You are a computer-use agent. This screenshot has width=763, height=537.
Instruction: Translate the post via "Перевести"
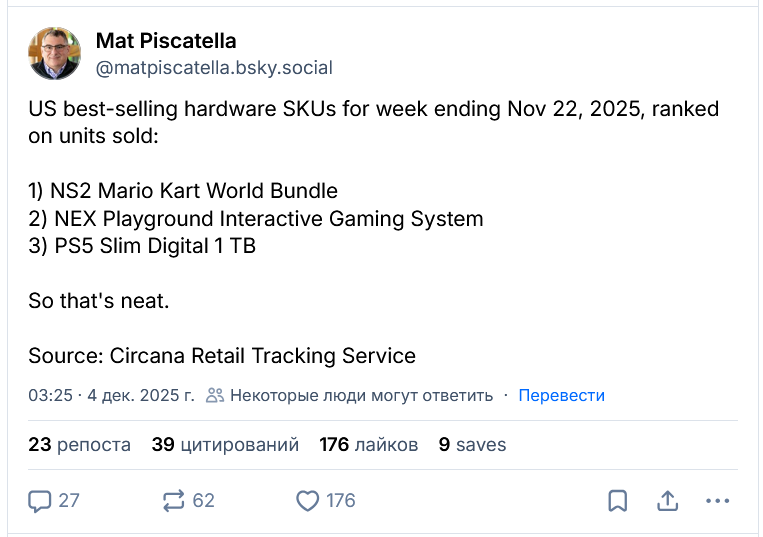click(561, 395)
